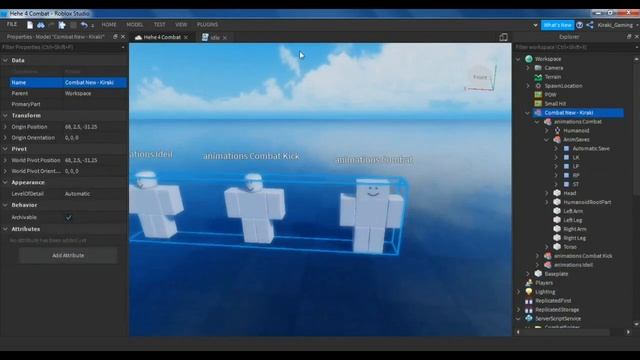640x360 pixels.
Task: Collapse the Pivot section in Properties
Action: [x=5, y=149]
